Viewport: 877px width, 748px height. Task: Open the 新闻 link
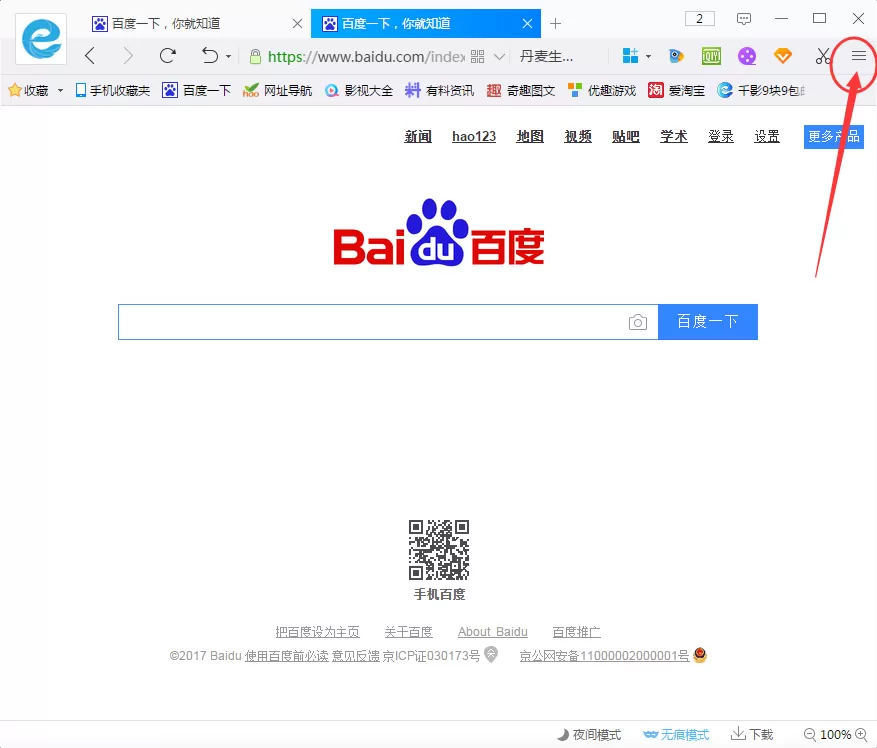pyautogui.click(x=418, y=137)
